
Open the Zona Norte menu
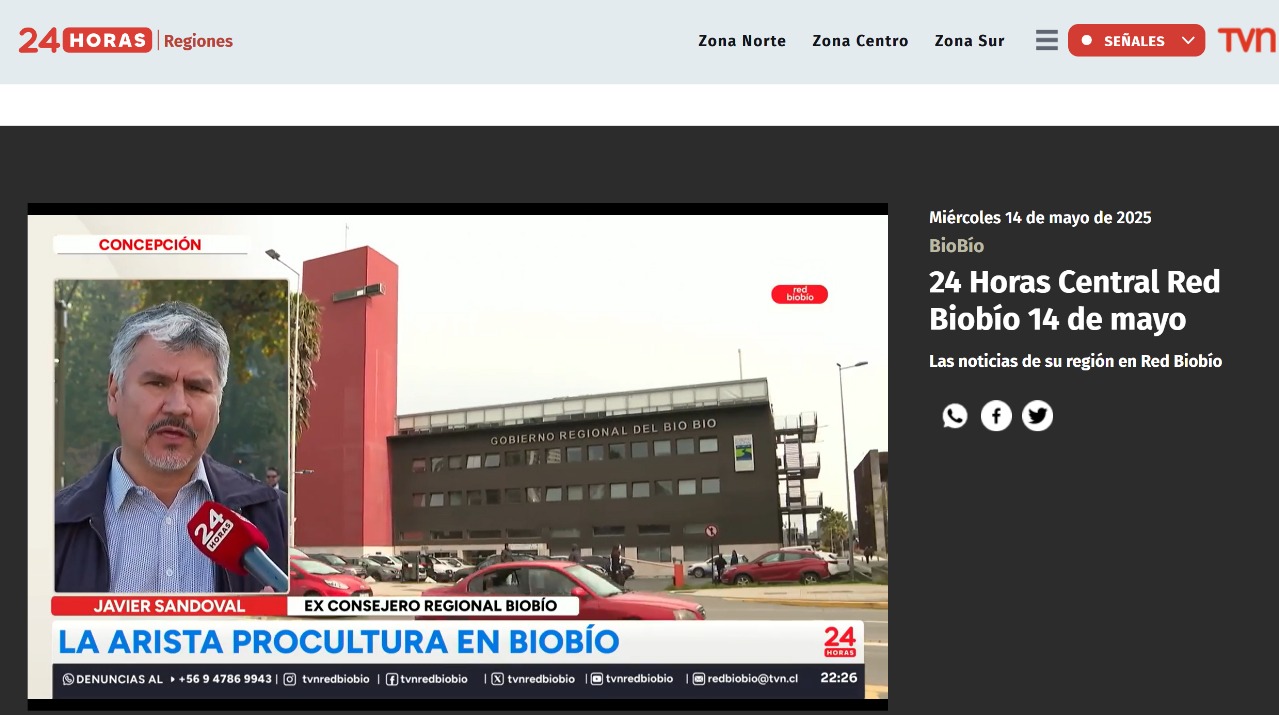point(742,41)
